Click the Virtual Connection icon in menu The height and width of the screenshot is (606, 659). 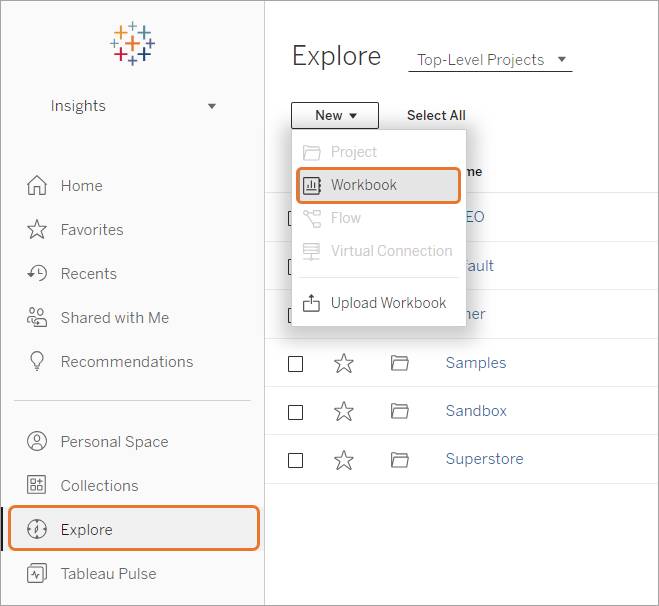311,251
